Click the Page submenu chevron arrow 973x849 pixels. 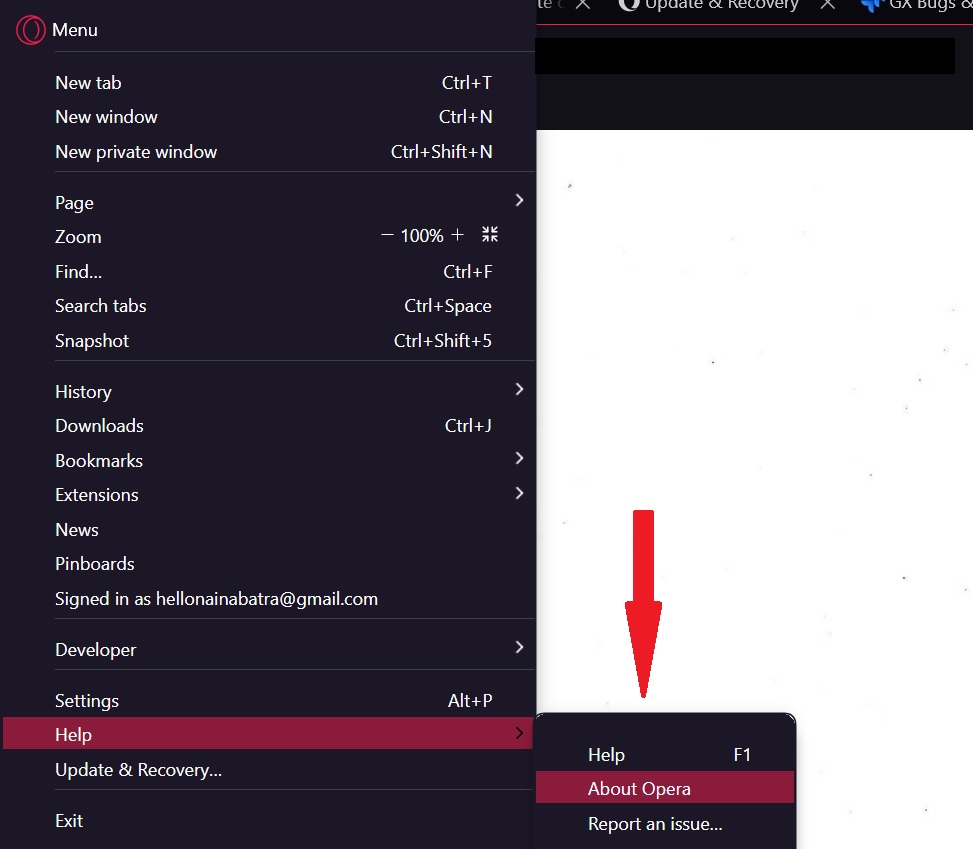(519, 200)
